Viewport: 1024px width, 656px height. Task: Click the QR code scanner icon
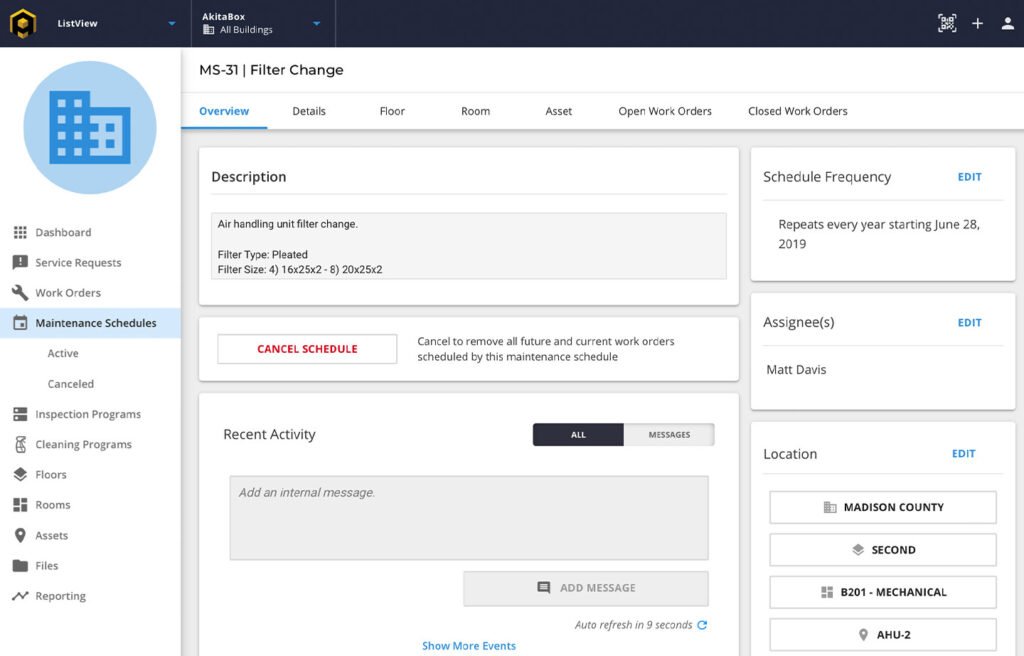coord(947,21)
